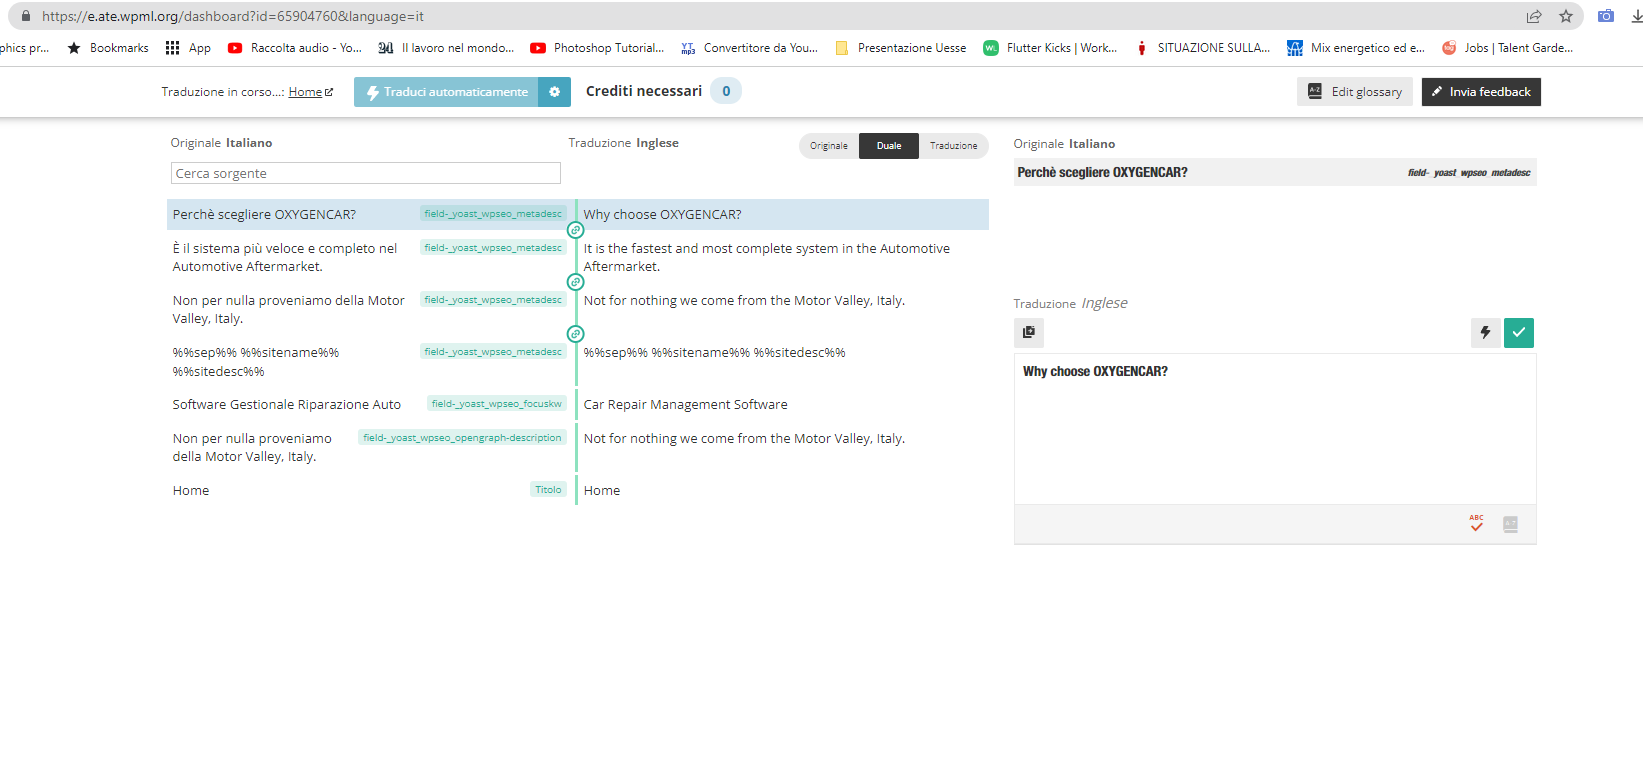1643x767 pixels.
Task: Open automatic translation settings gear
Action: click(554, 92)
